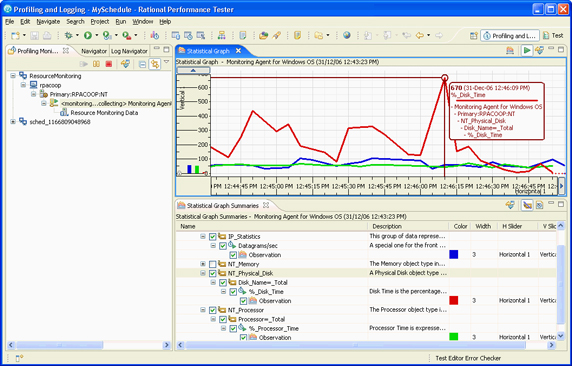Enable the NT_Memory checkbox
The width and height of the screenshot is (572, 366).
point(213,264)
